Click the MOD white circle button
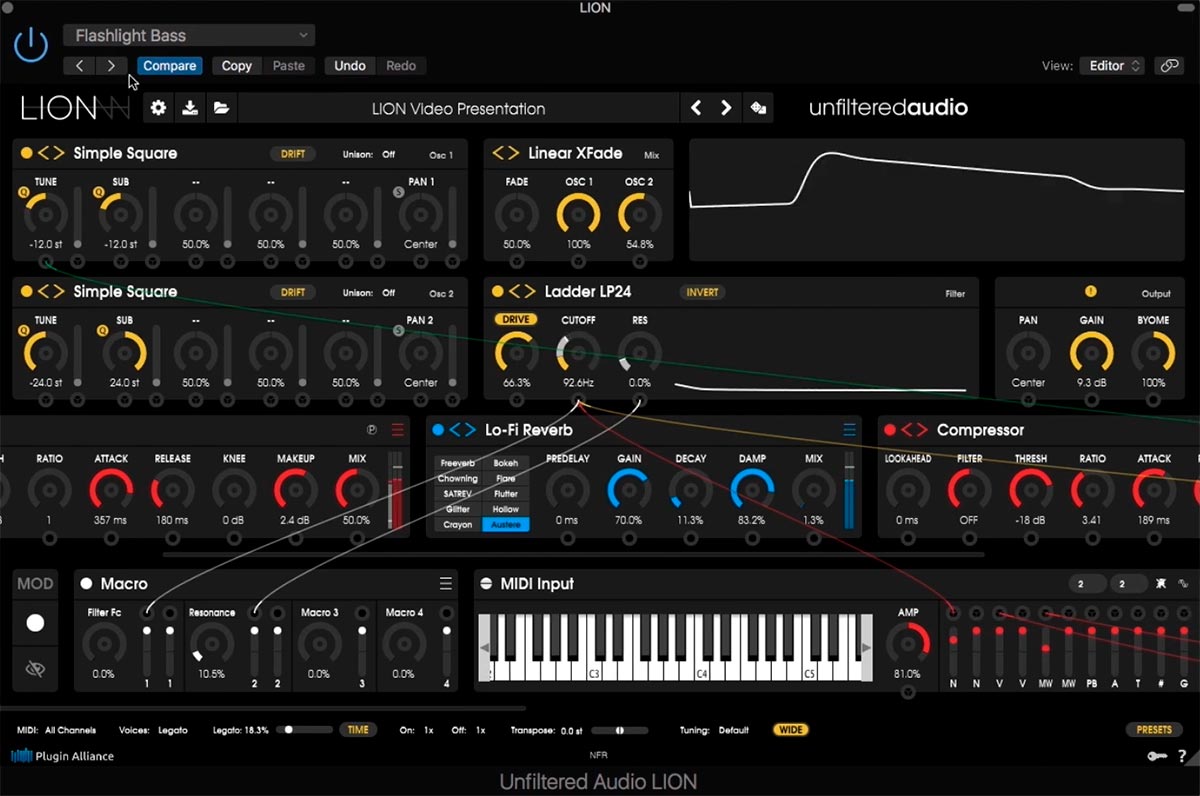This screenshot has width=1200, height=796. [x=35, y=623]
